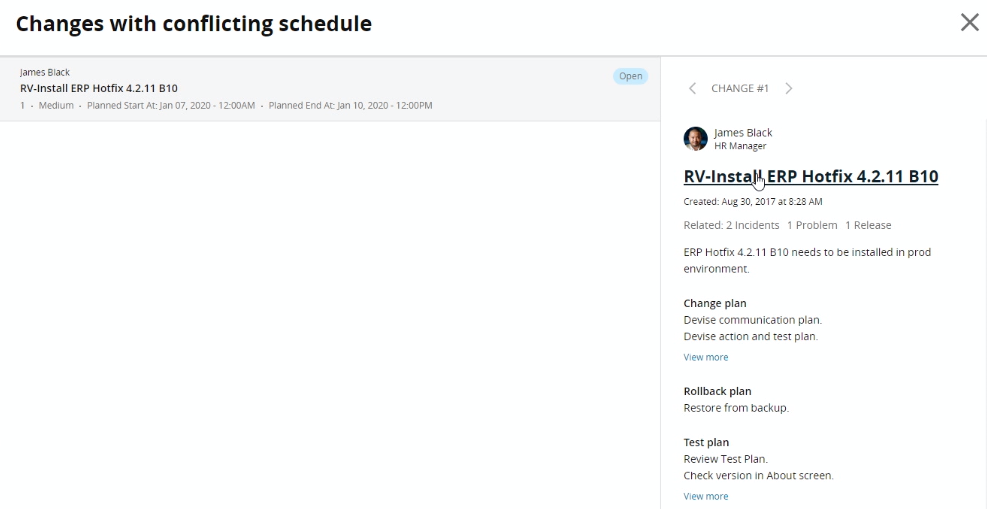Expand View more under Test plan
The width and height of the screenshot is (987, 509).
[706, 496]
